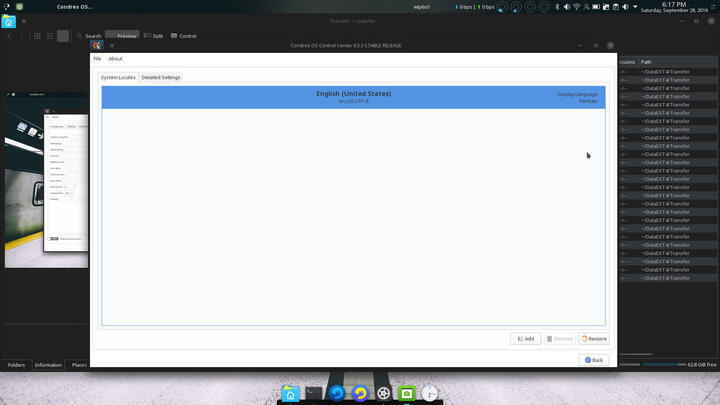
Task: Click the clock showing 6:17 PM
Action: (674, 7)
